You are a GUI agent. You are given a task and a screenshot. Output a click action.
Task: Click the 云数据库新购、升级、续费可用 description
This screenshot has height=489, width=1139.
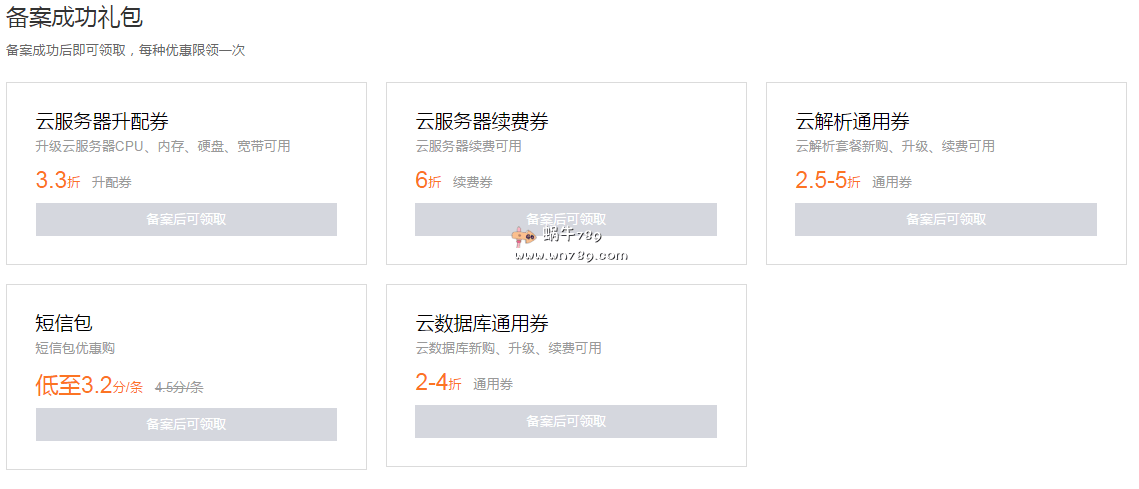[x=508, y=348]
